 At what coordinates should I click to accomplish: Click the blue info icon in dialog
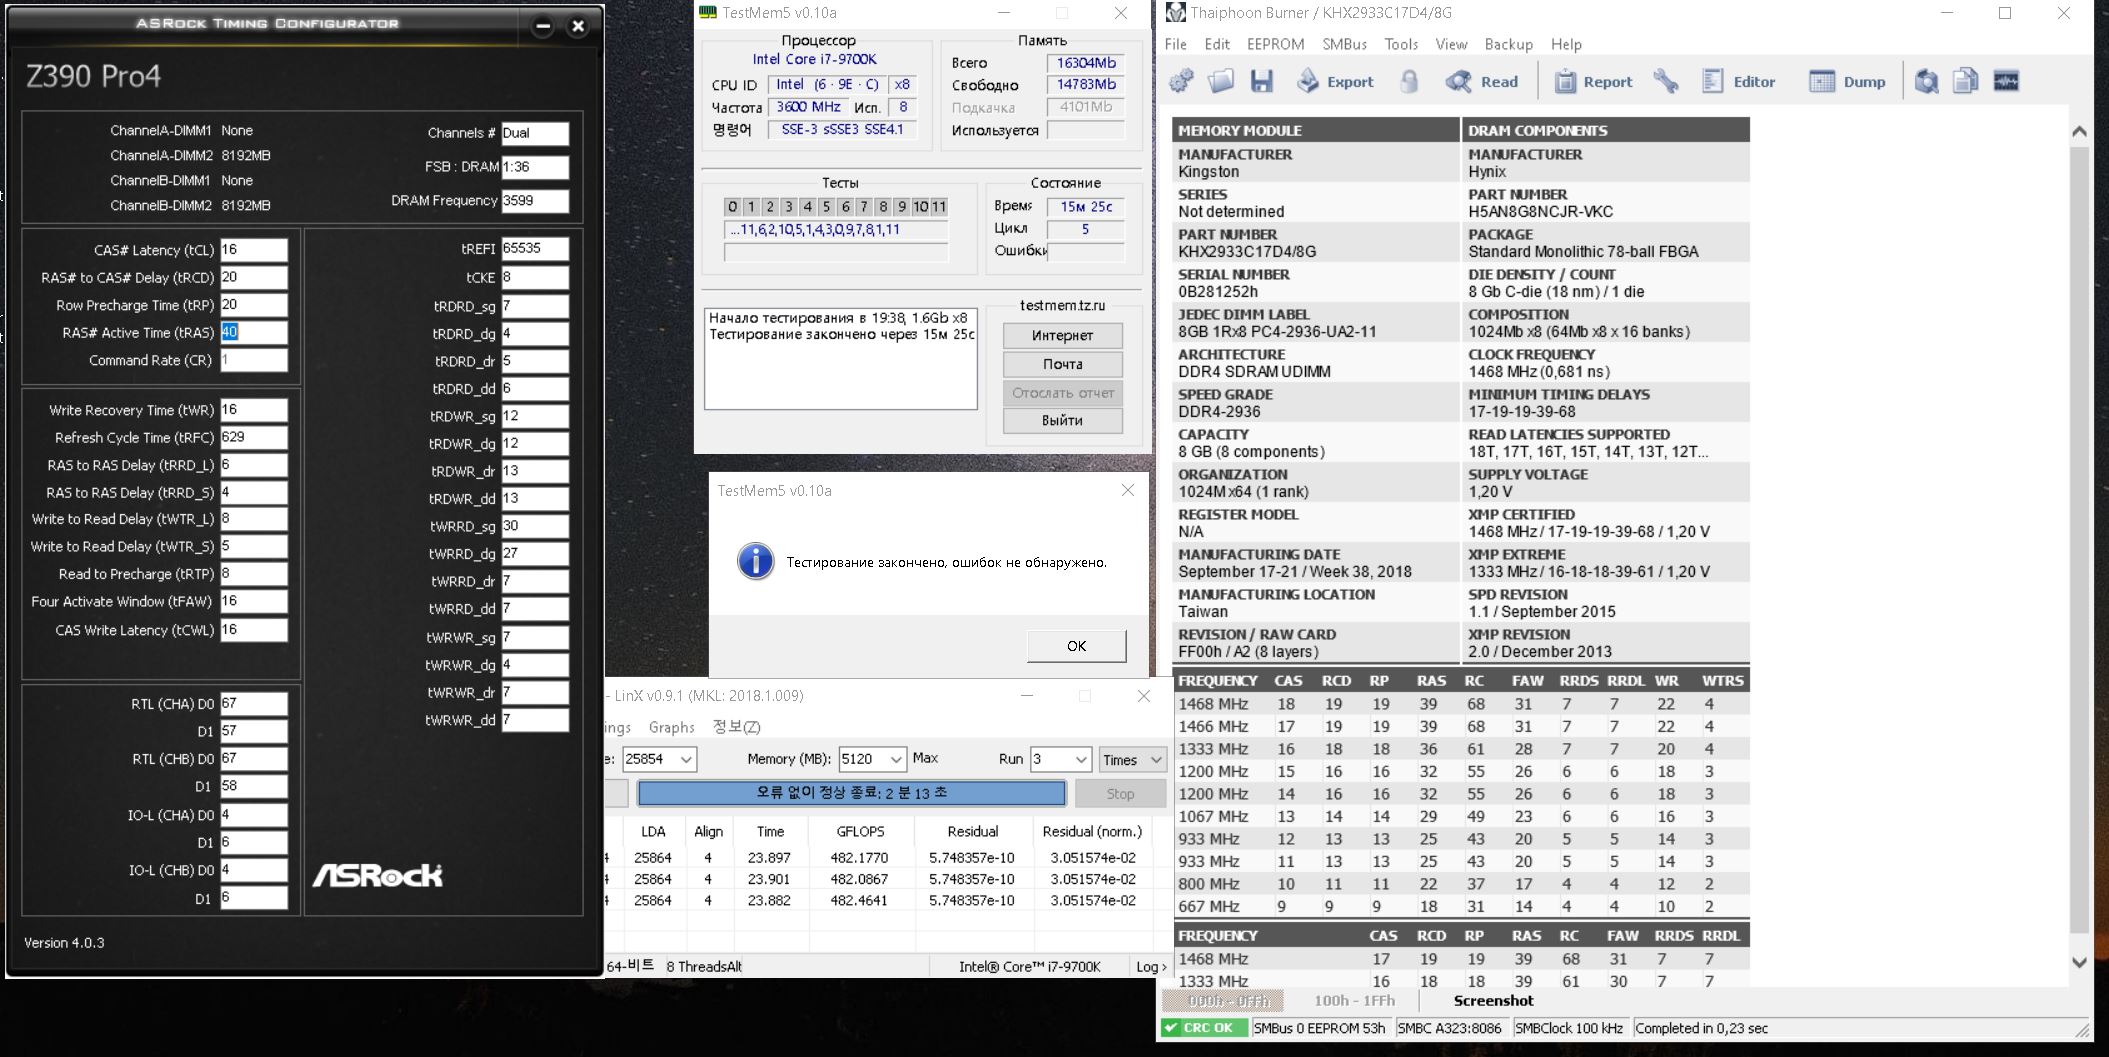(x=755, y=561)
